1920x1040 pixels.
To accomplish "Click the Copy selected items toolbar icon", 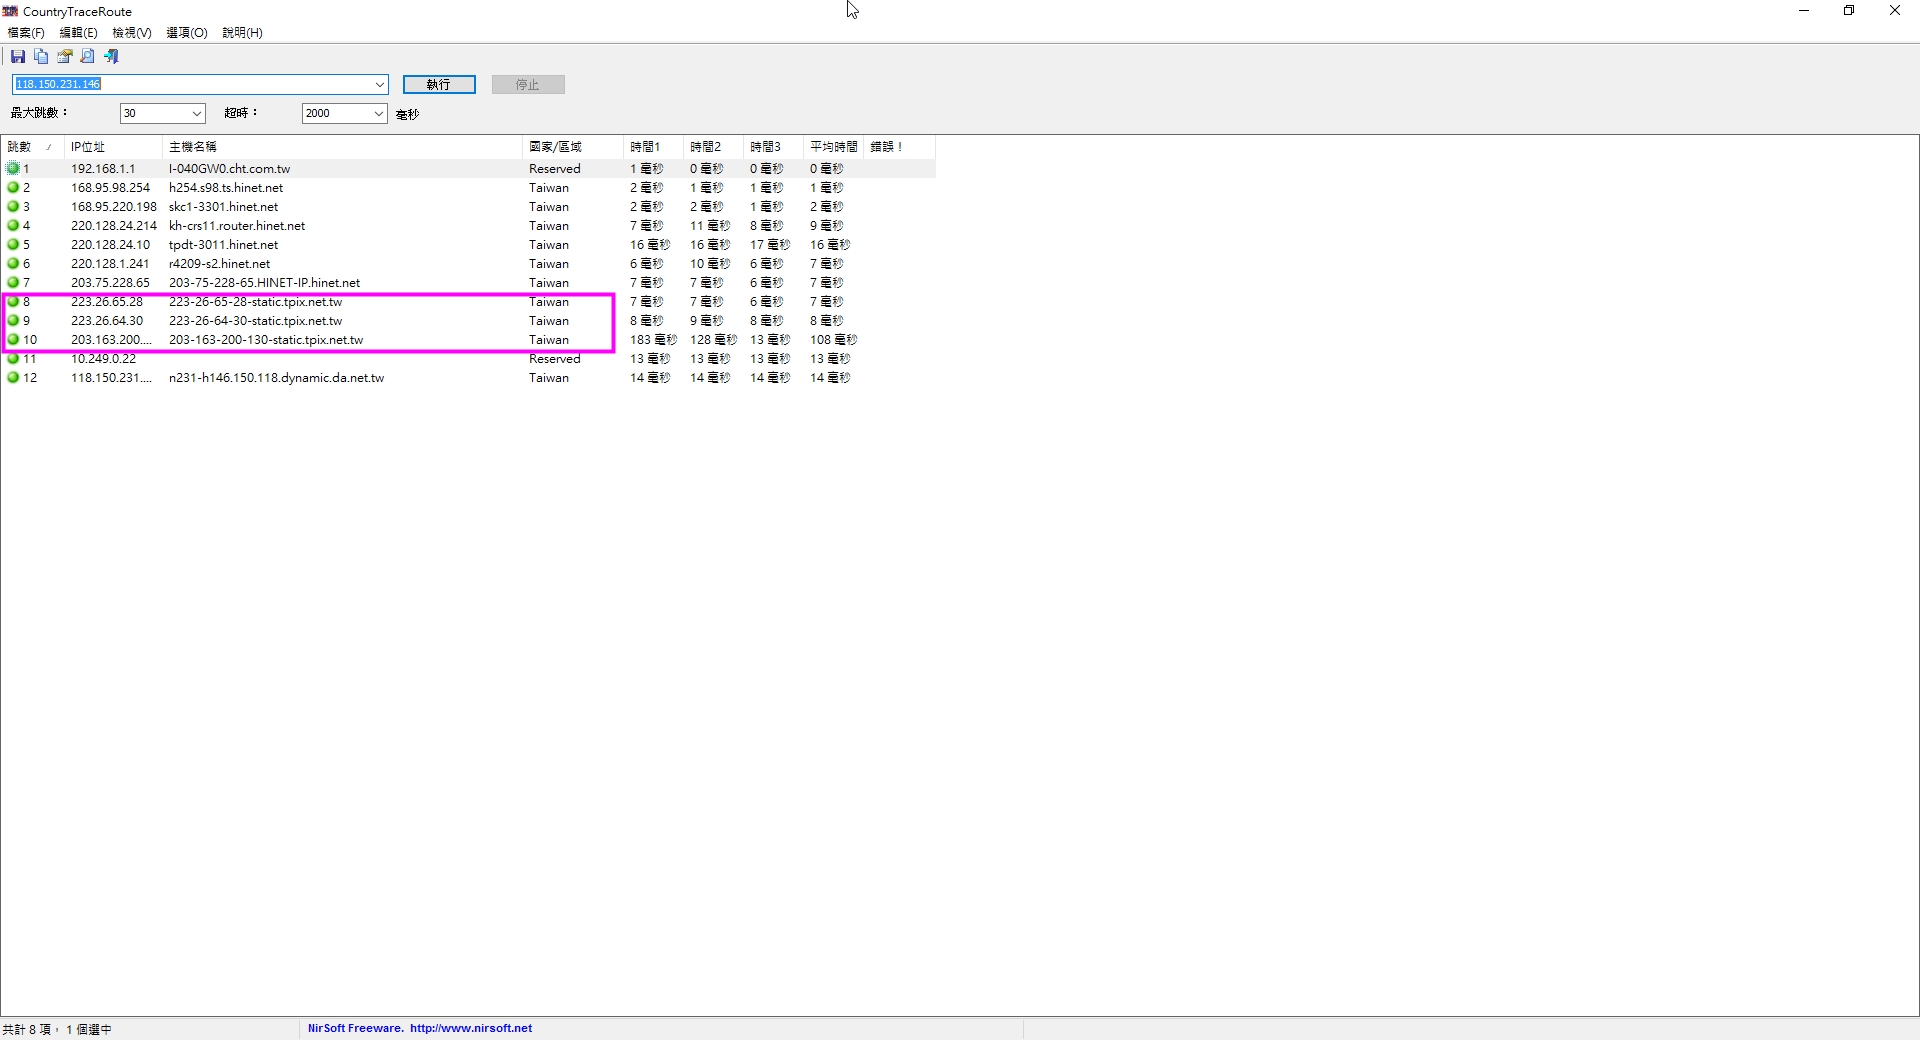I will click(41, 57).
